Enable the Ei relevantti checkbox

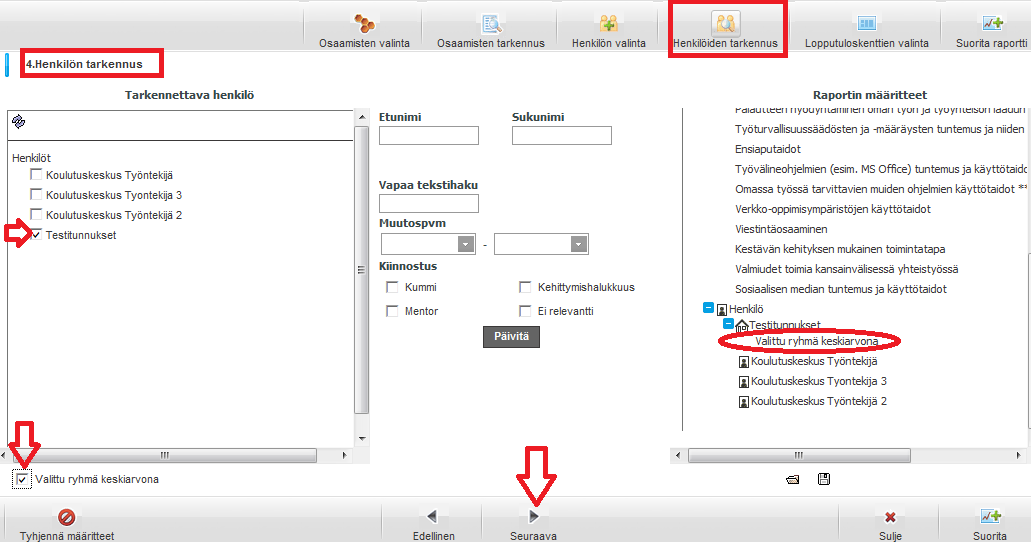[525, 311]
